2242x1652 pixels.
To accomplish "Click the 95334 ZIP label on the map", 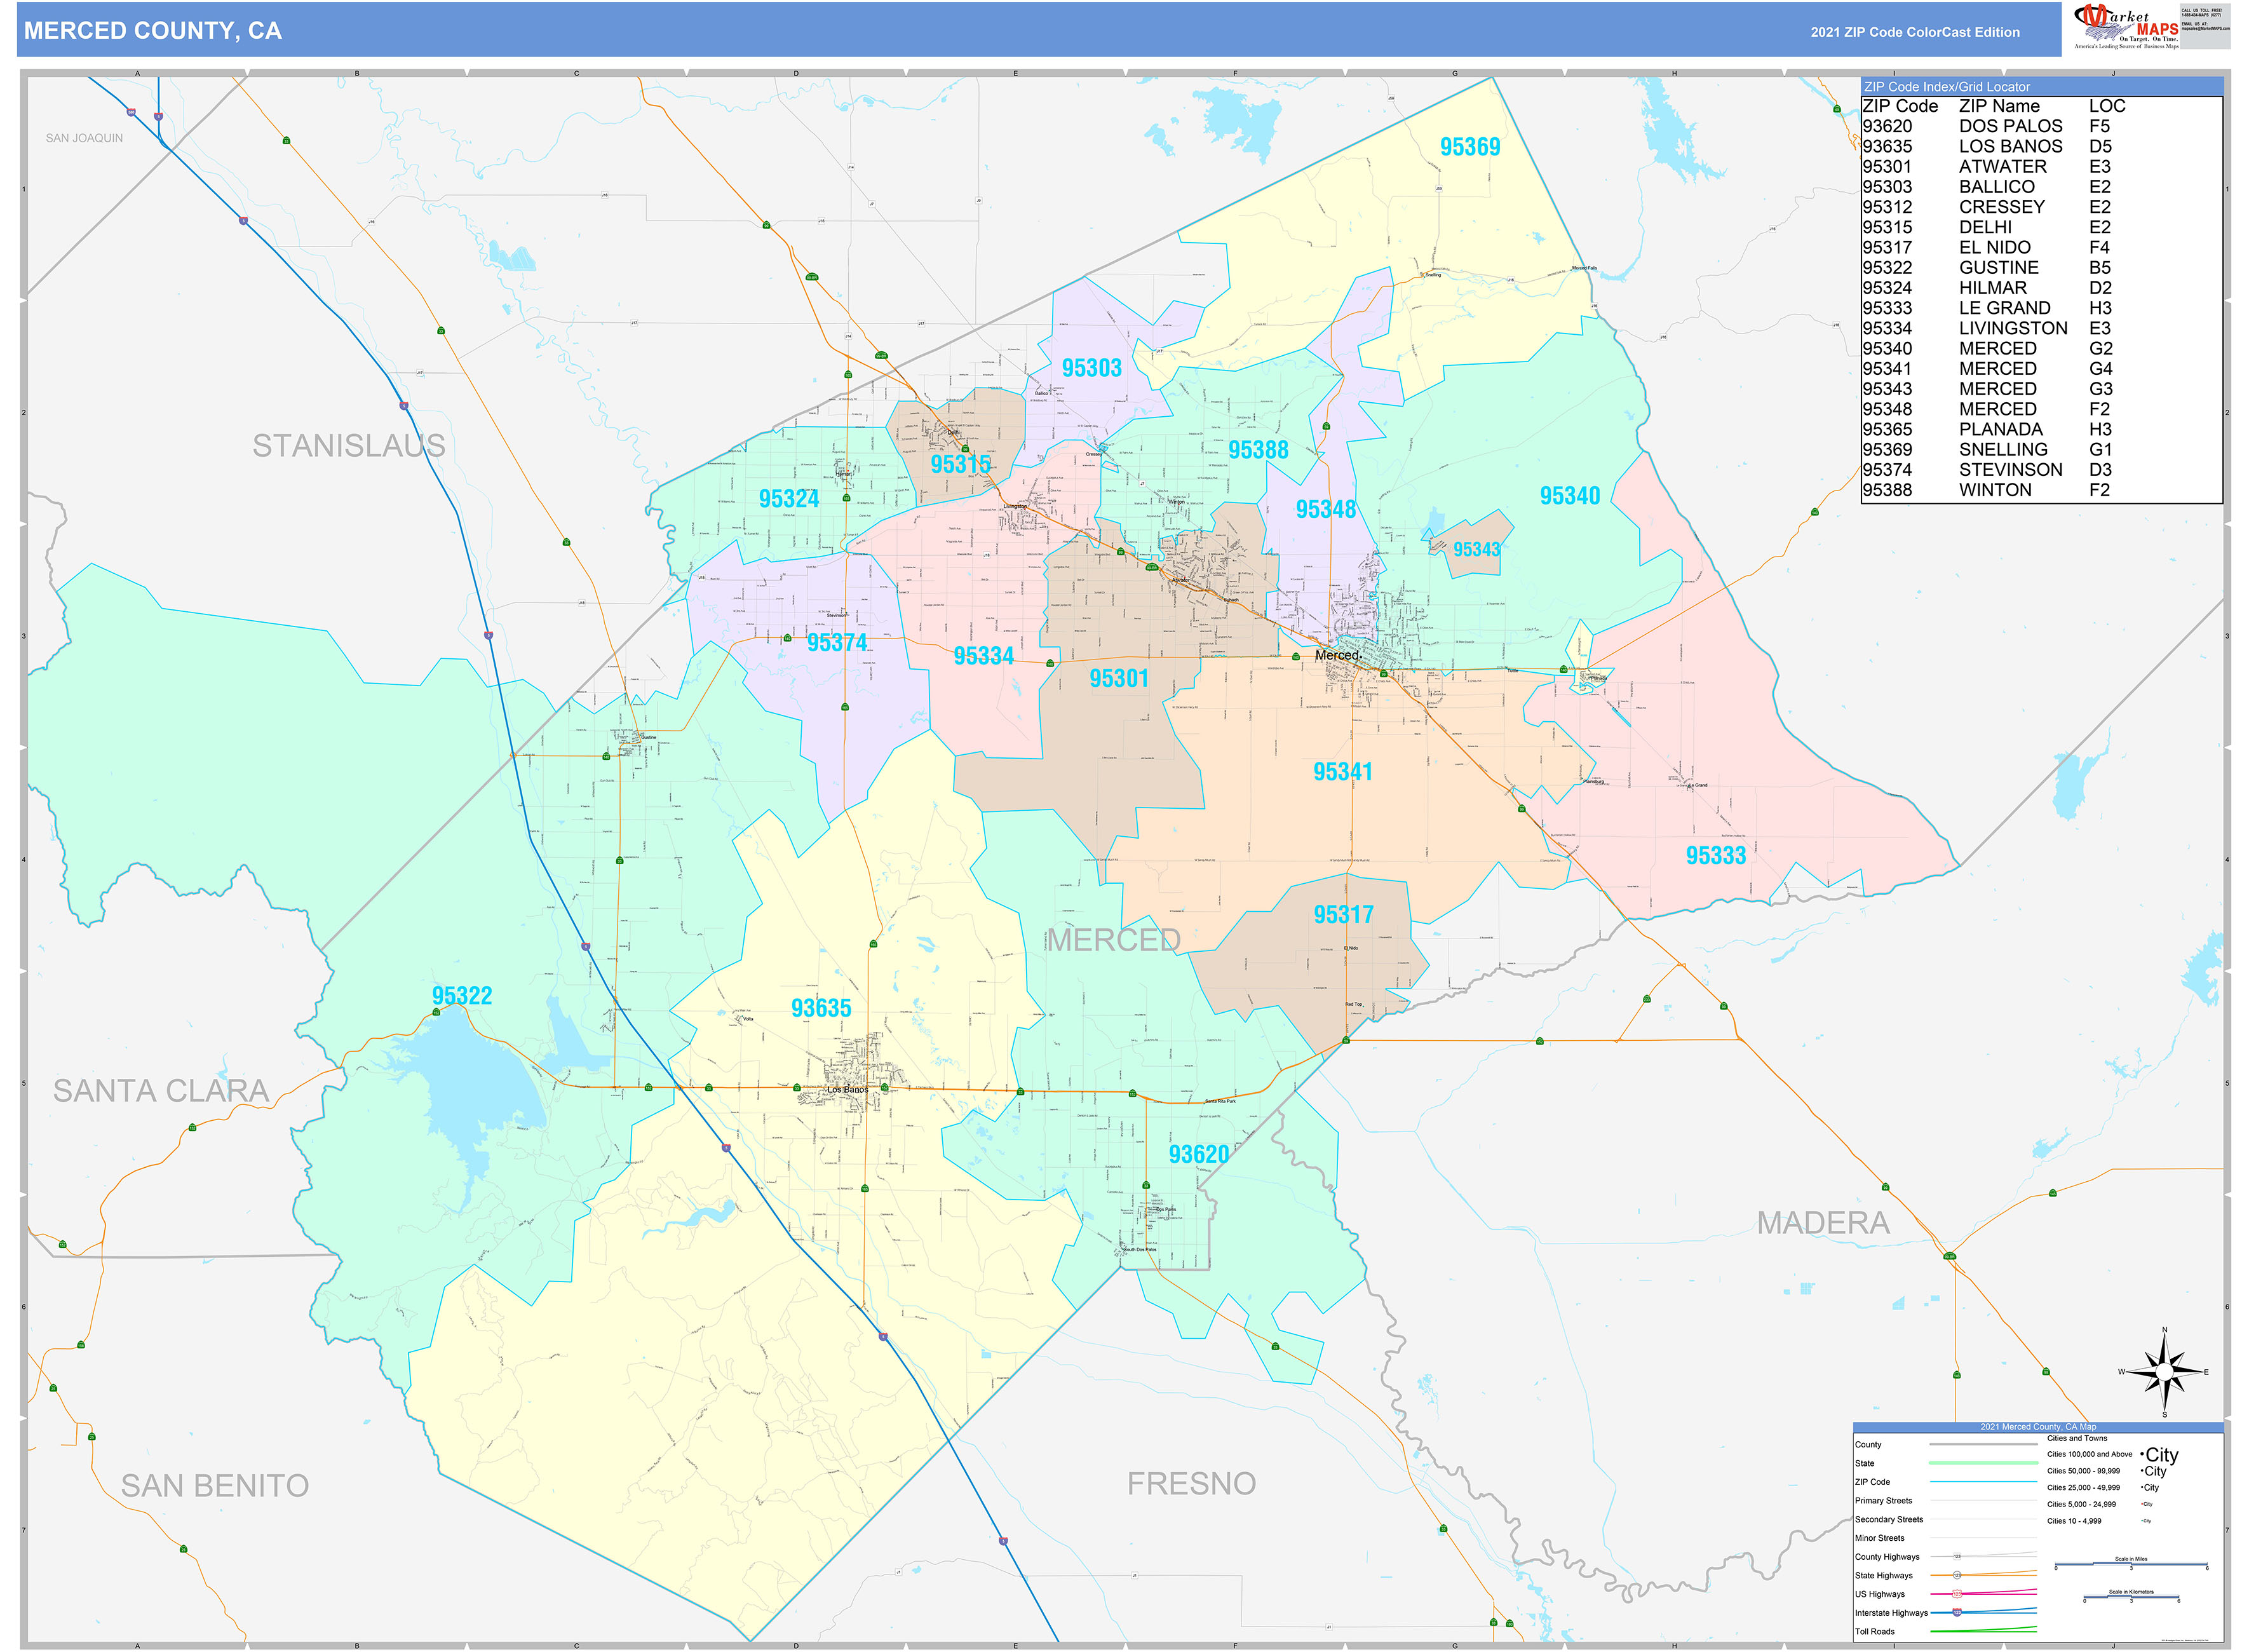I will 983,656.
